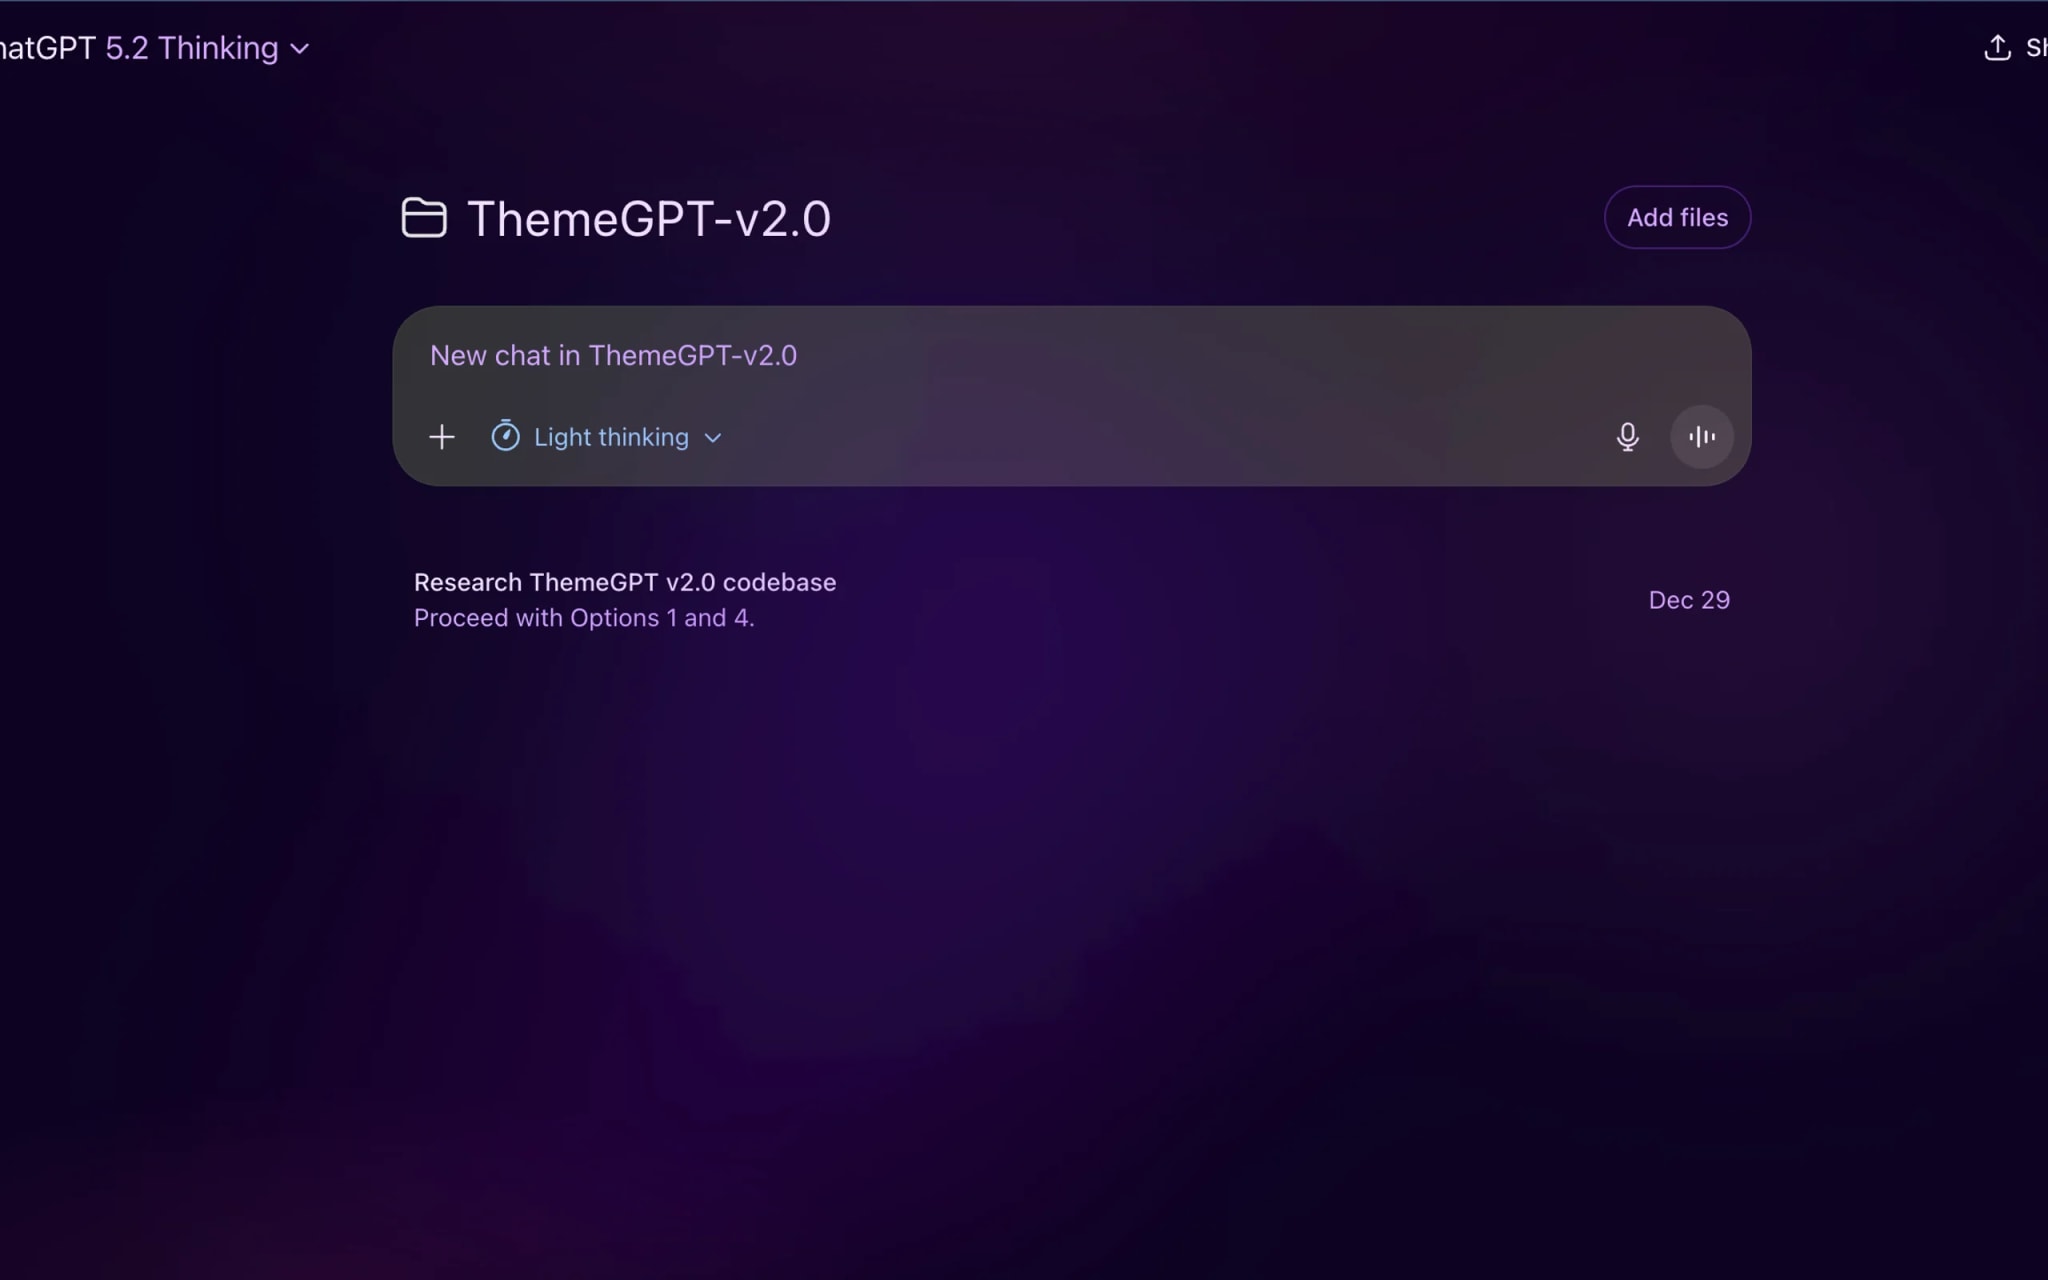The image size is (2048, 1280).
Task: Launch voice mode waveform button
Action: (1701, 437)
